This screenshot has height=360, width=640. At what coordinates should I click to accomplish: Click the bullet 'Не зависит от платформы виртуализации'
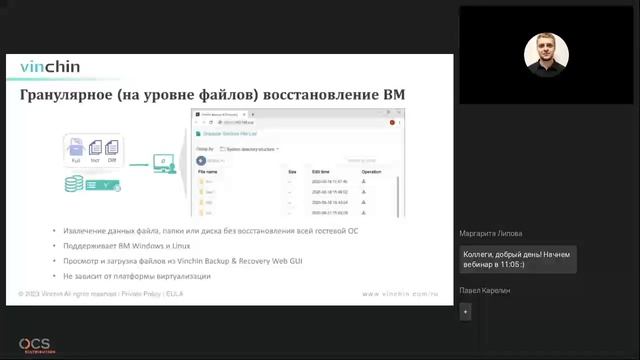[137, 276]
